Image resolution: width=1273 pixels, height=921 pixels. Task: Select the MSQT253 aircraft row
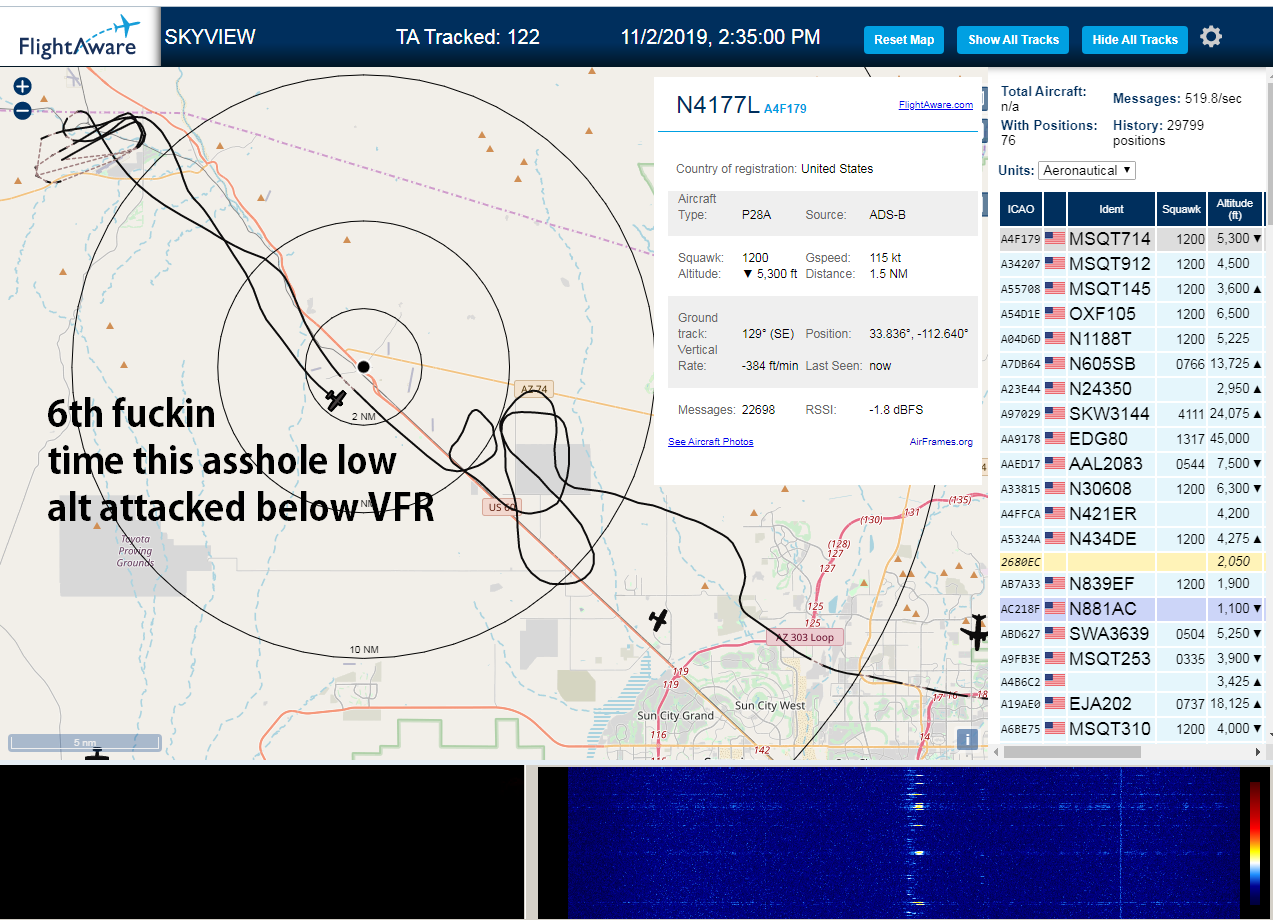[x=1132, y=659]
